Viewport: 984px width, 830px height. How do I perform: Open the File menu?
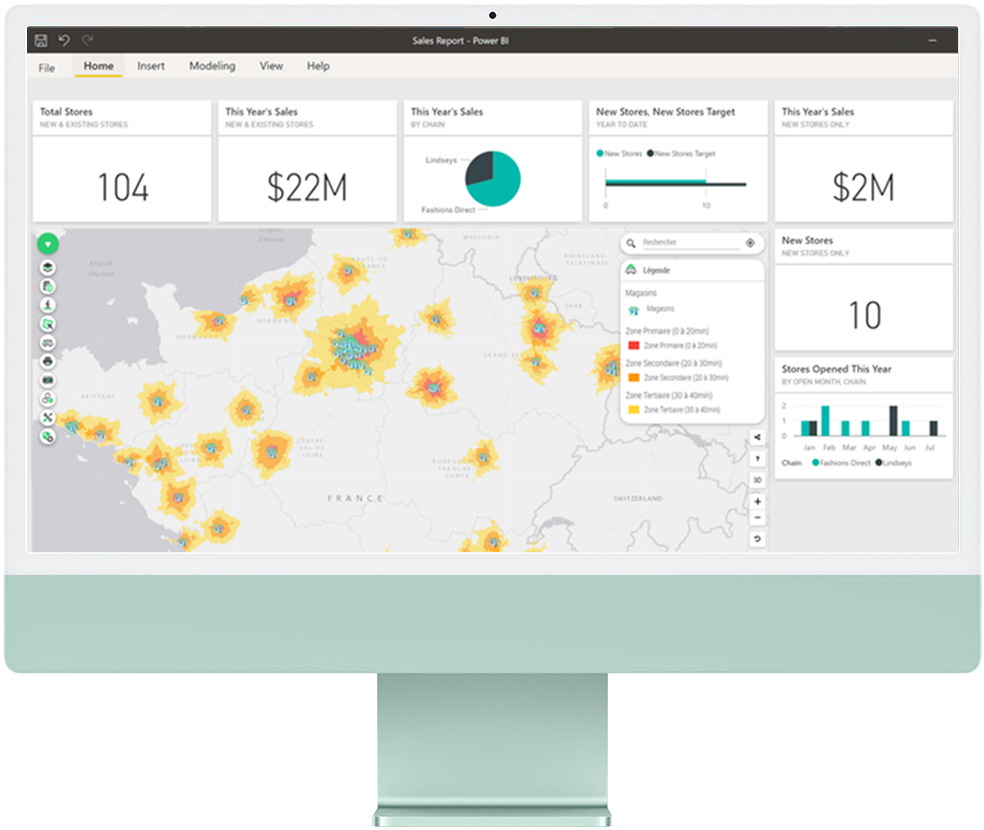[x=47, y=68]
